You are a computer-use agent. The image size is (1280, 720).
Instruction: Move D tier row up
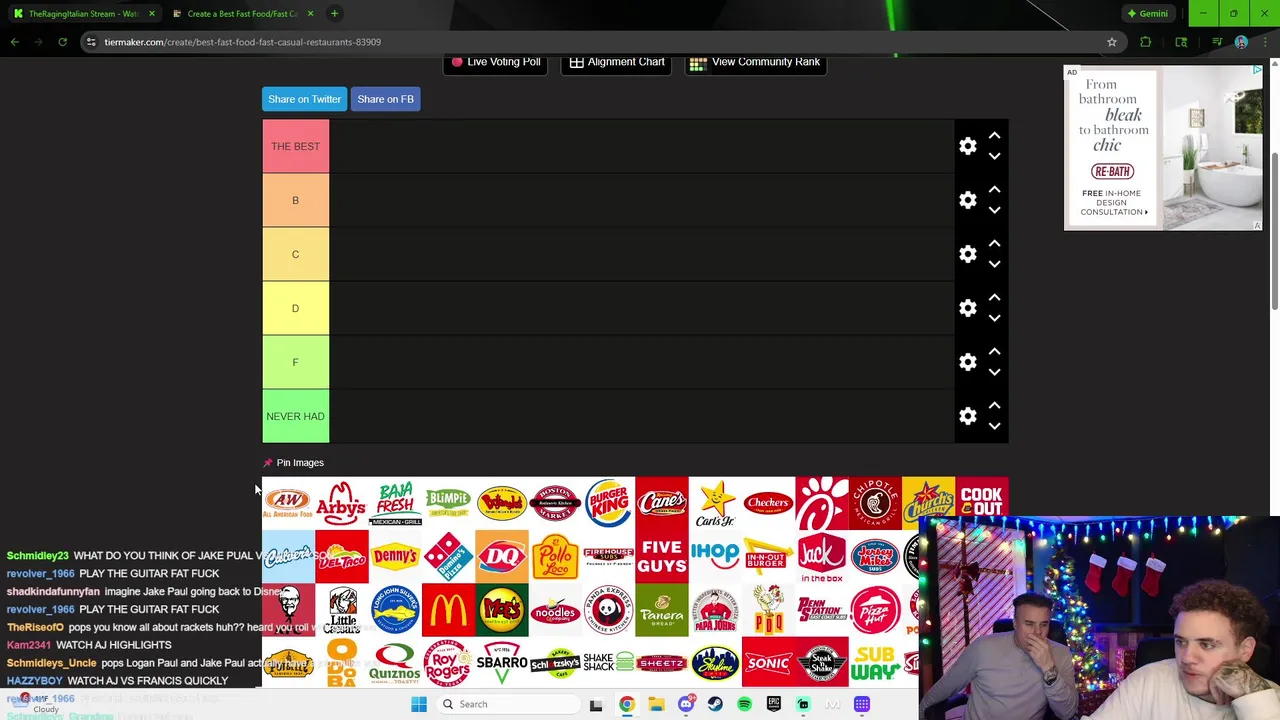pyautogui.click(x=994, y=297)
